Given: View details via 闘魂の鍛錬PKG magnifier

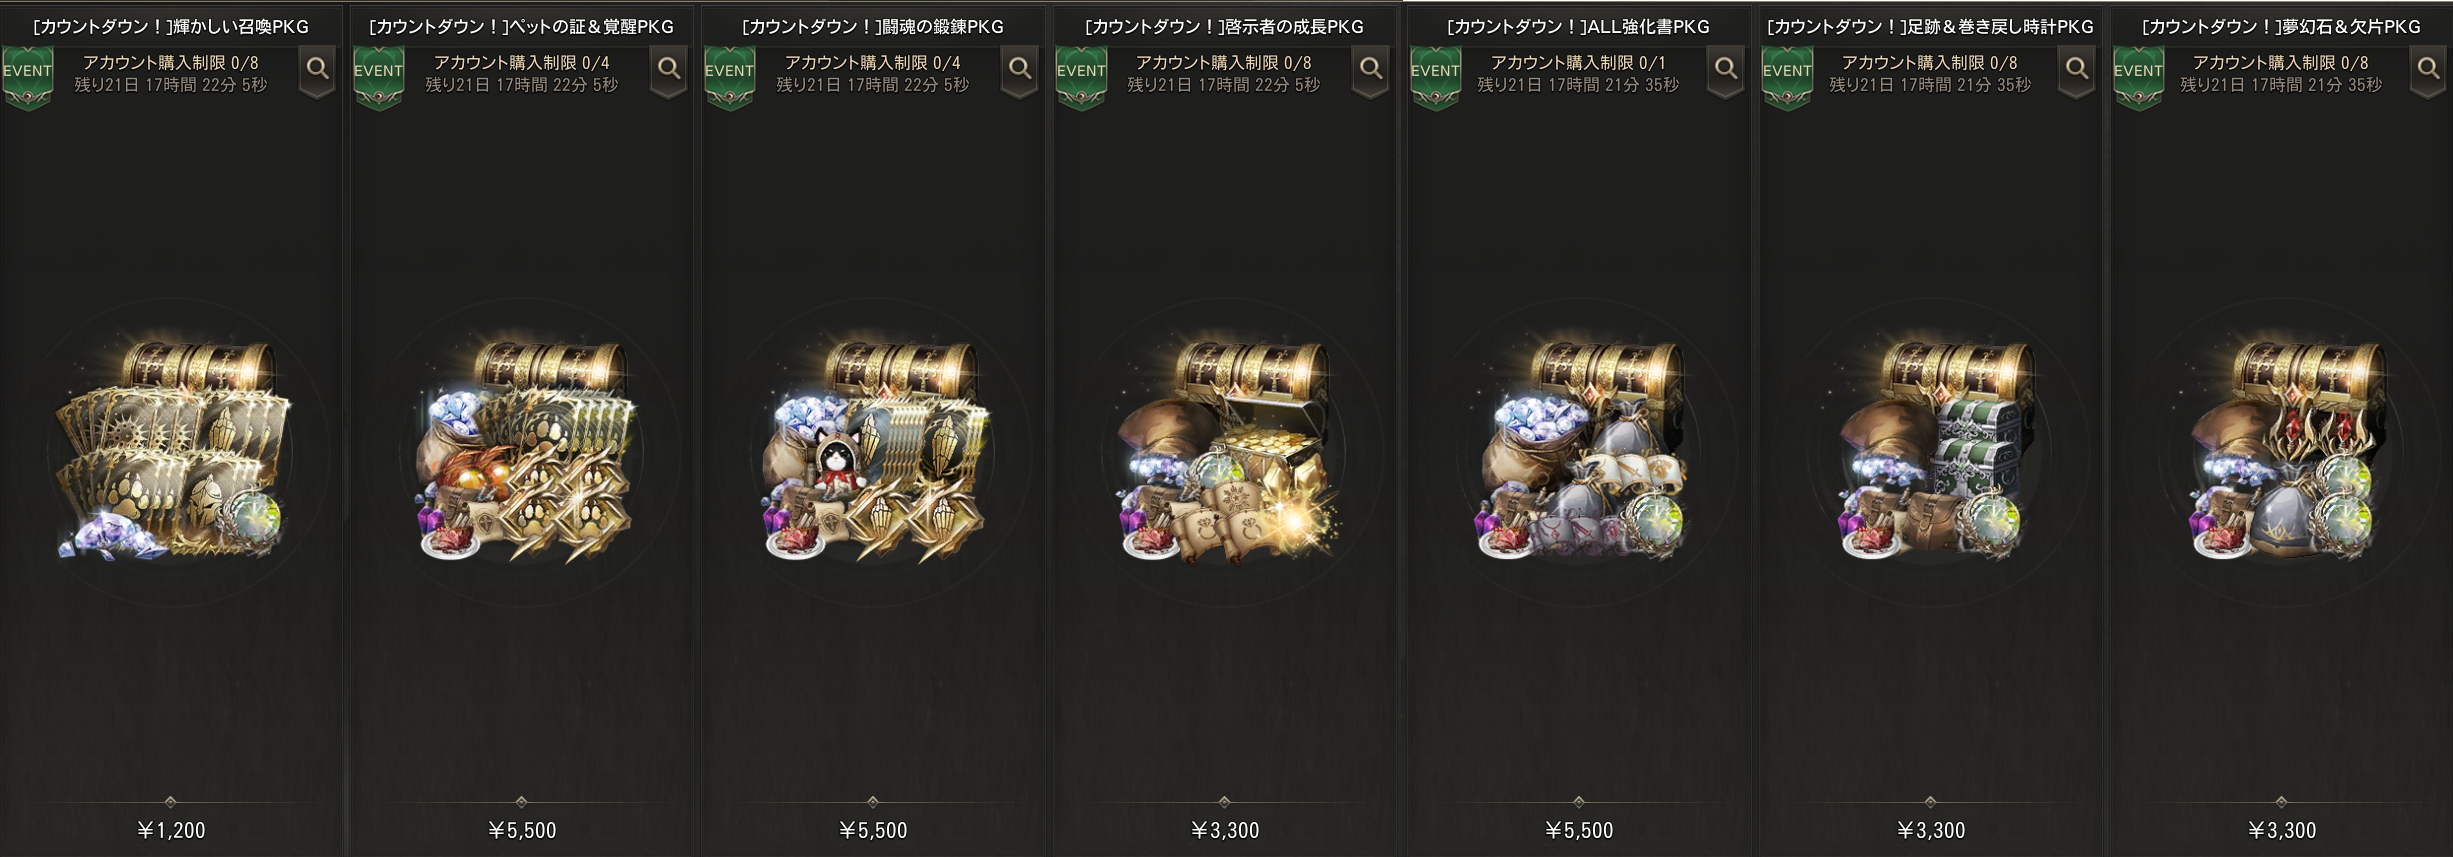Looking at the screenshot, I should [x=1019, y=70].
